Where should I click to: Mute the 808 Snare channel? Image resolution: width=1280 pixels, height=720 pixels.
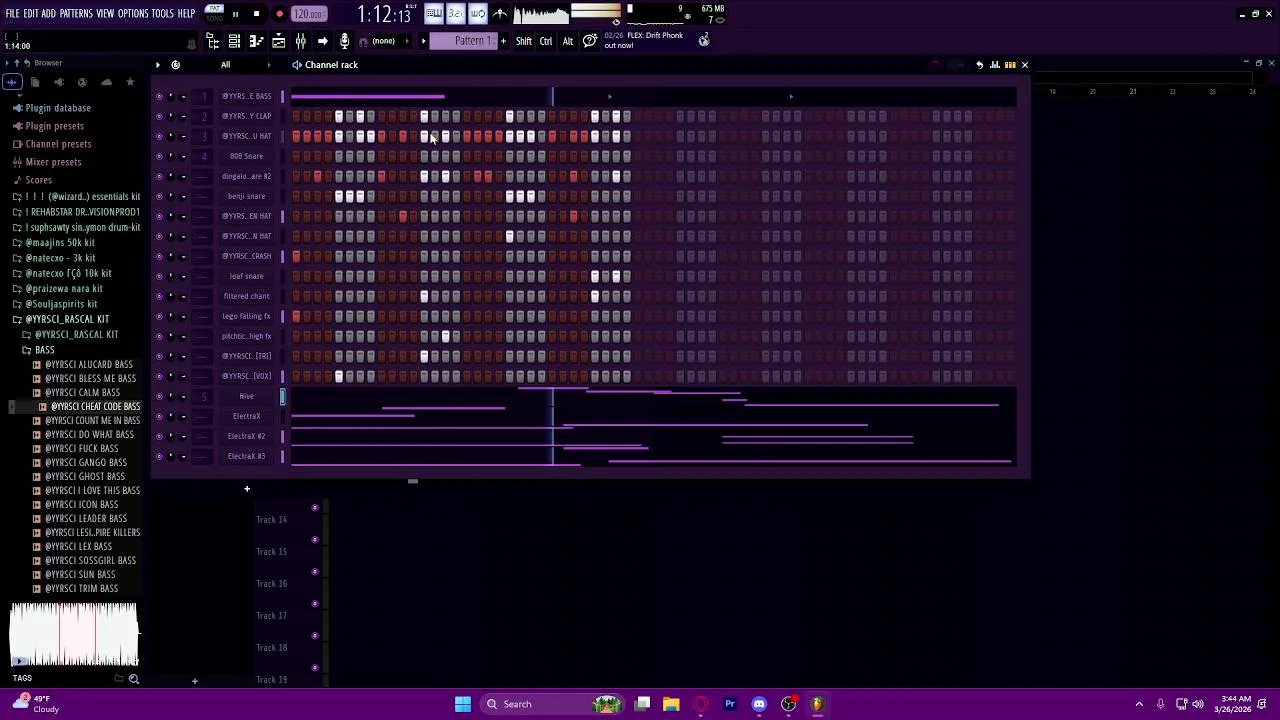point(159,156)
